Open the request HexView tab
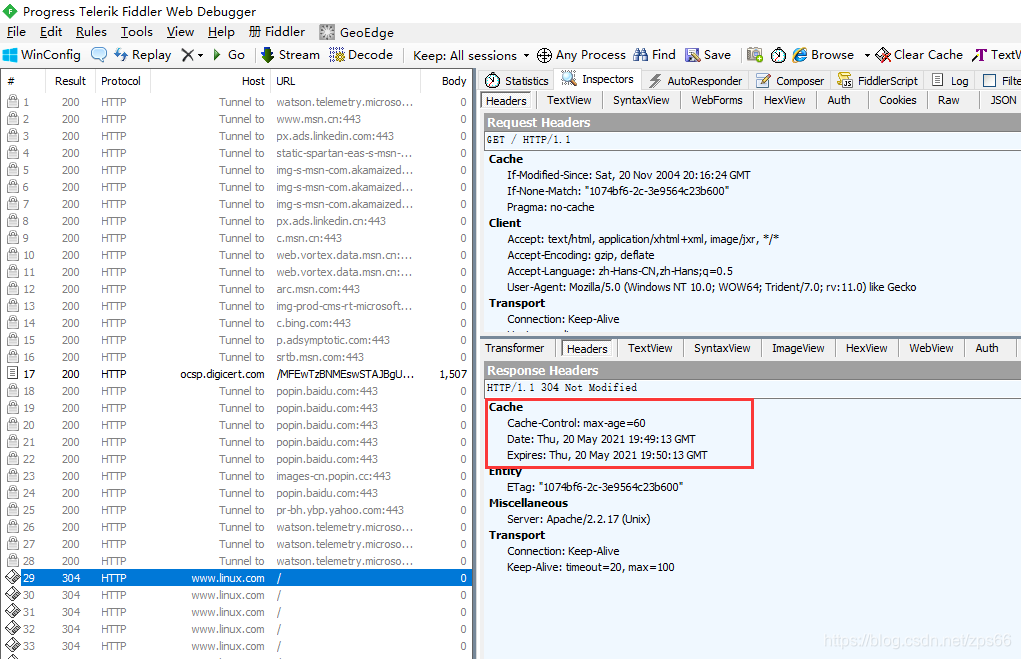The width and height of the screenshot is (1021, 659). click(x=784, y=100)
